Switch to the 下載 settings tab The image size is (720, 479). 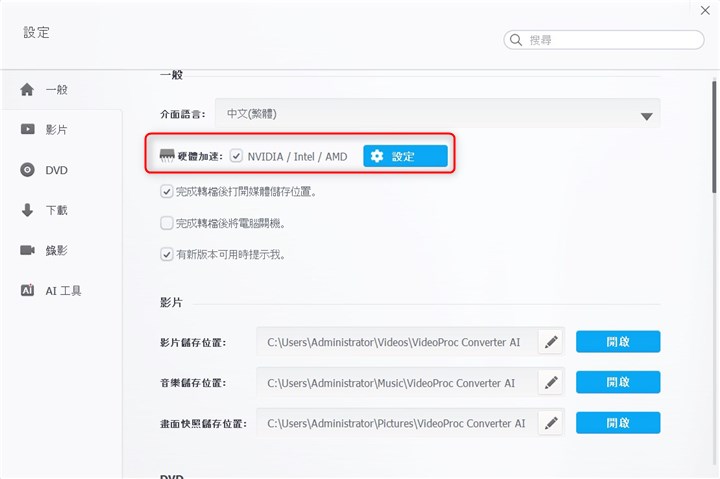tap(62, 210)
